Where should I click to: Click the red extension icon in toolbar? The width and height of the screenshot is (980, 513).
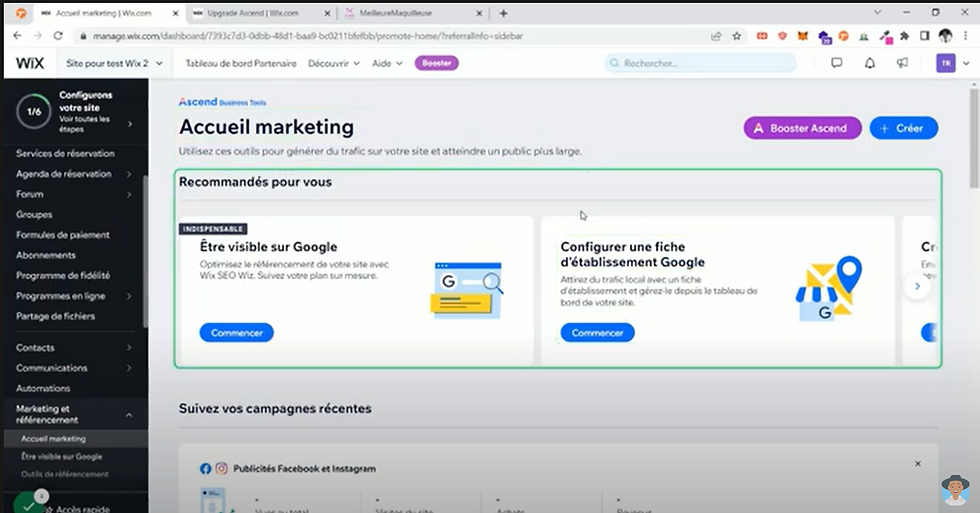pos(762,36)
